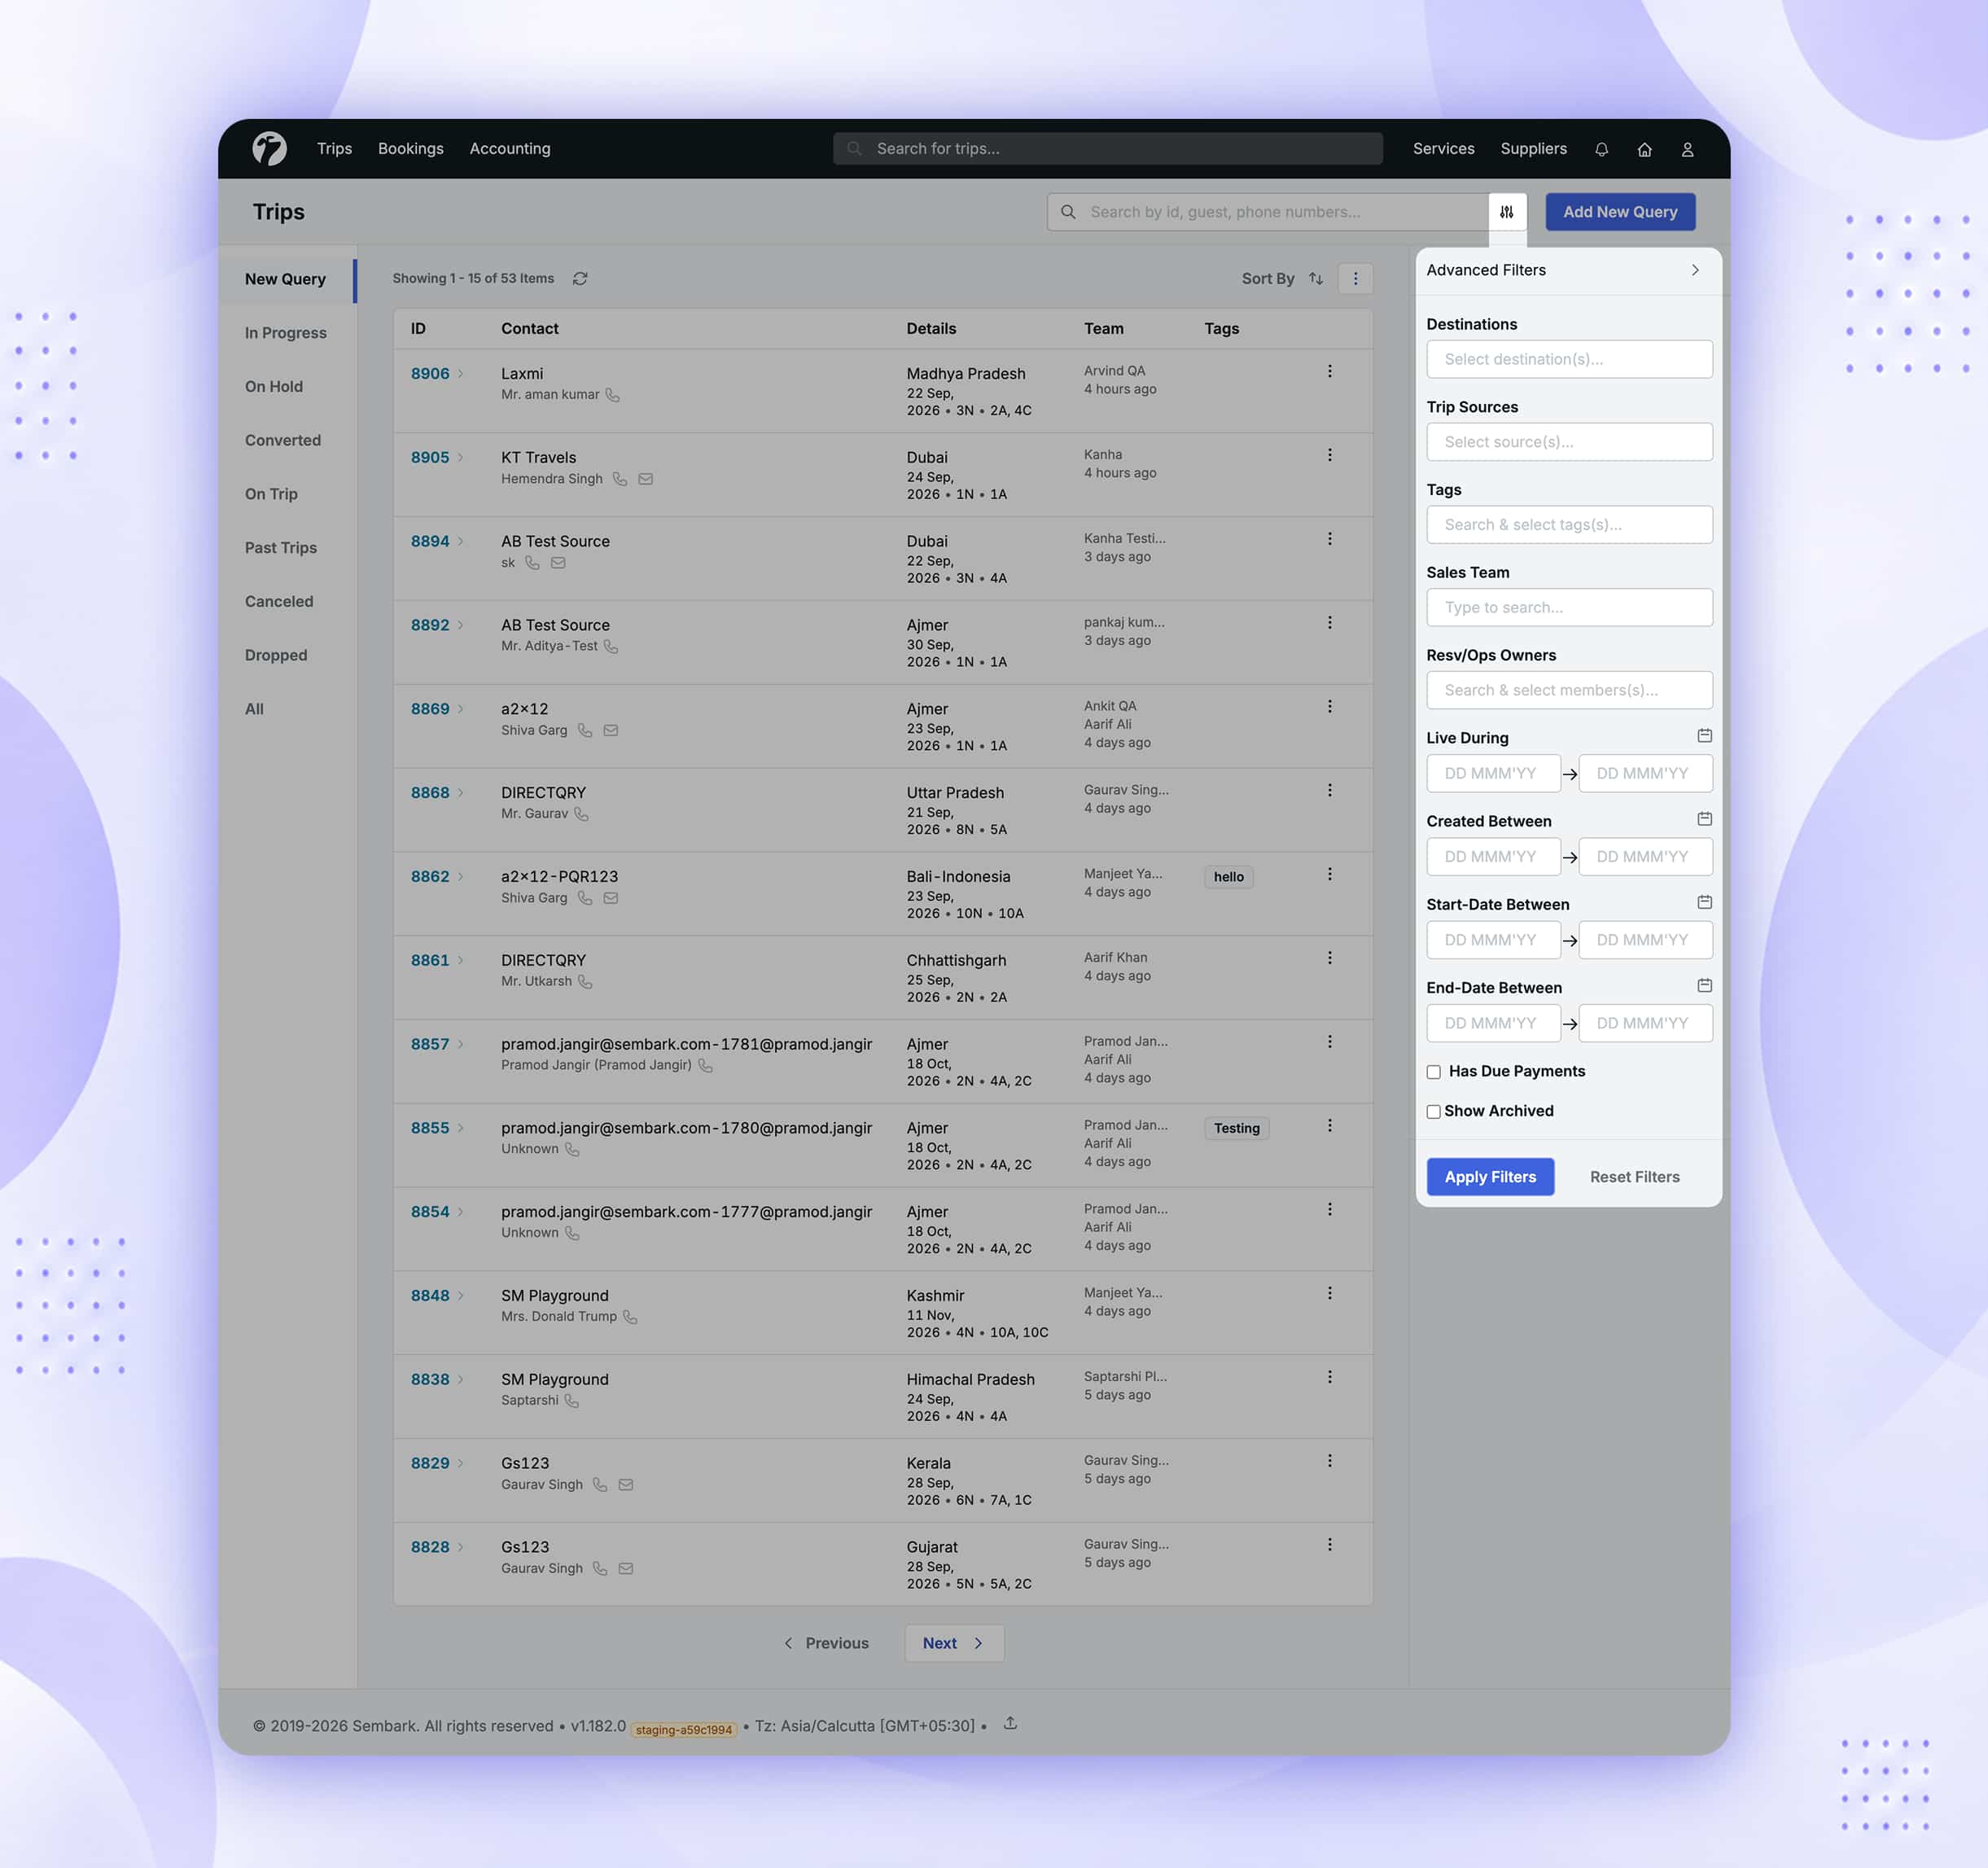The image size is (1988, 1868).
Task: Click the hello tag on trip 8862
Action: (1229, 877)
